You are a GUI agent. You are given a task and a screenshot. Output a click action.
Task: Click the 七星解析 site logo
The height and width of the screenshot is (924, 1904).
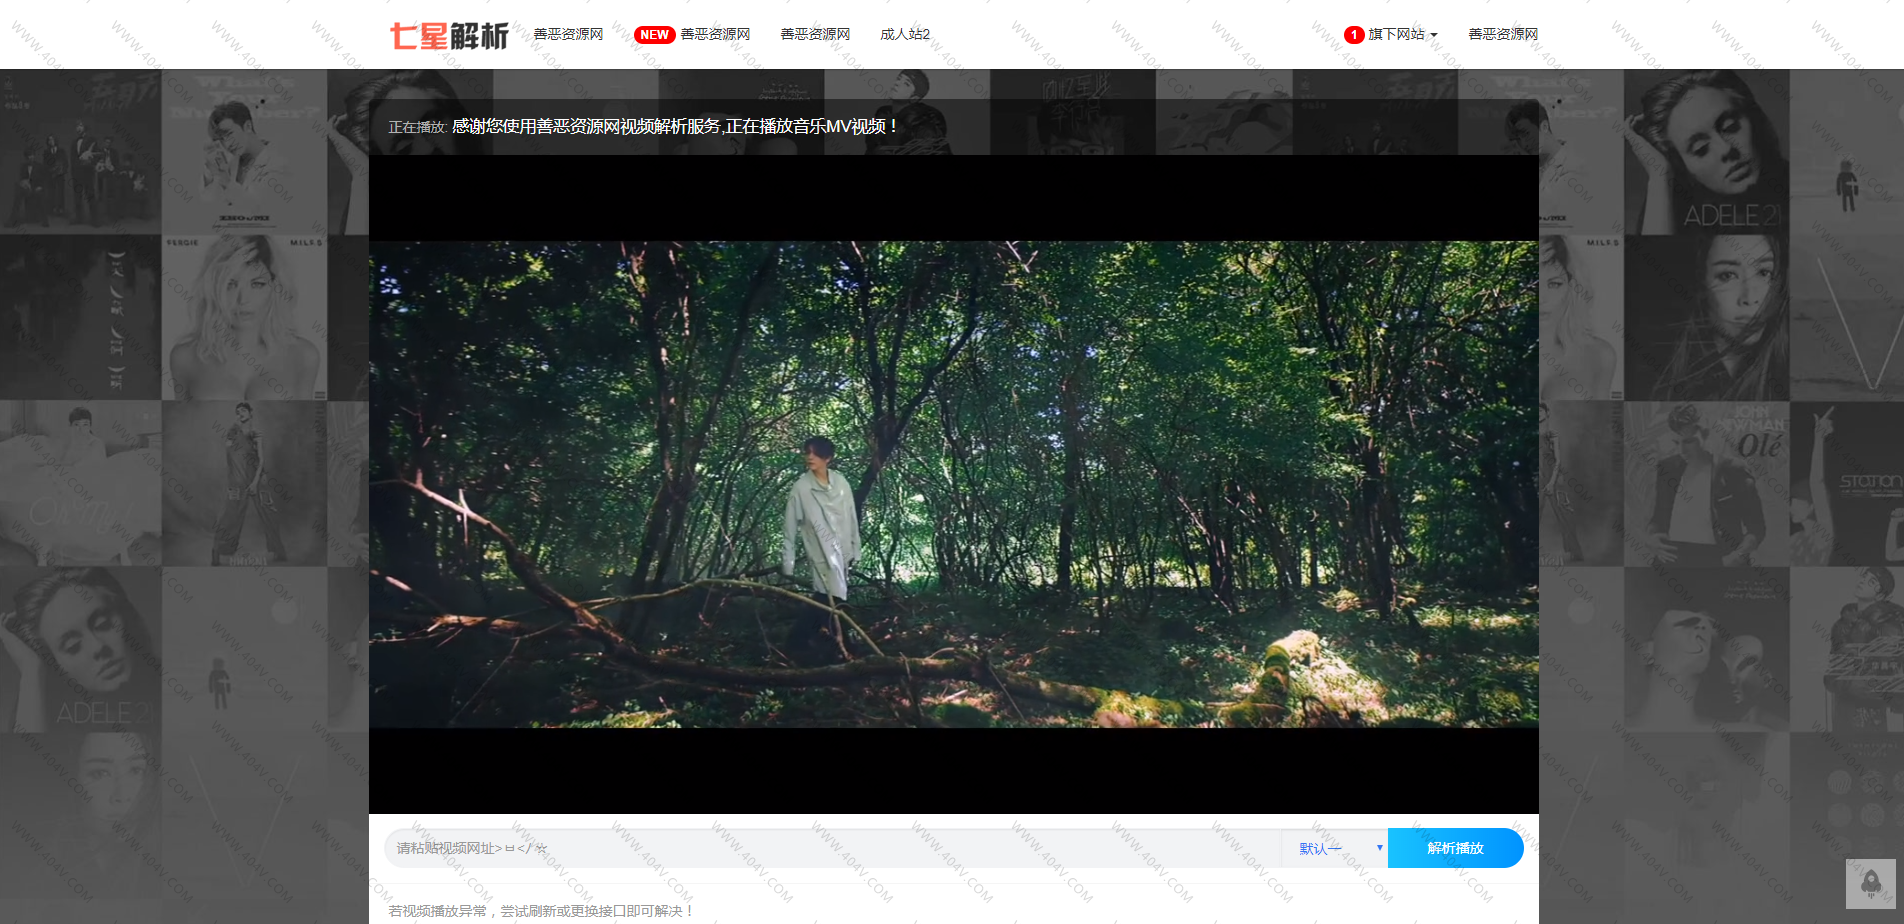449,36
